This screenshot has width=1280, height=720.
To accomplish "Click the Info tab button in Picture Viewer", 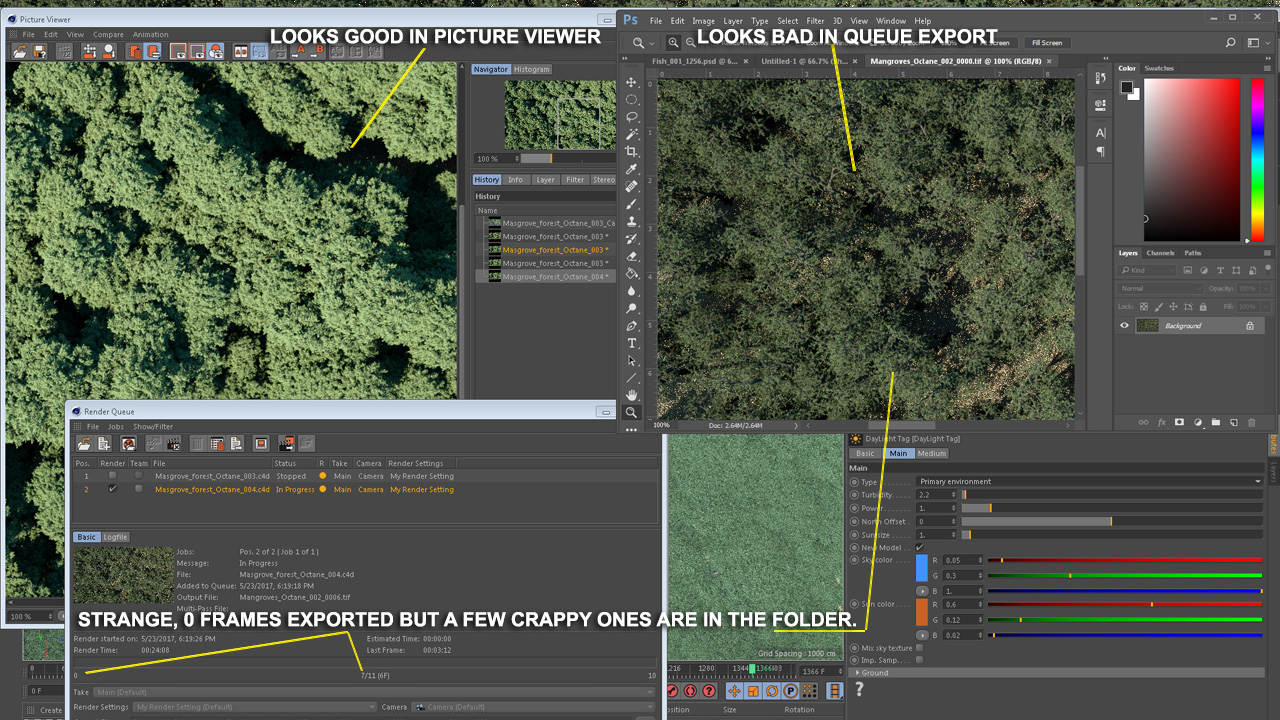I will click(x=515, y=180).
